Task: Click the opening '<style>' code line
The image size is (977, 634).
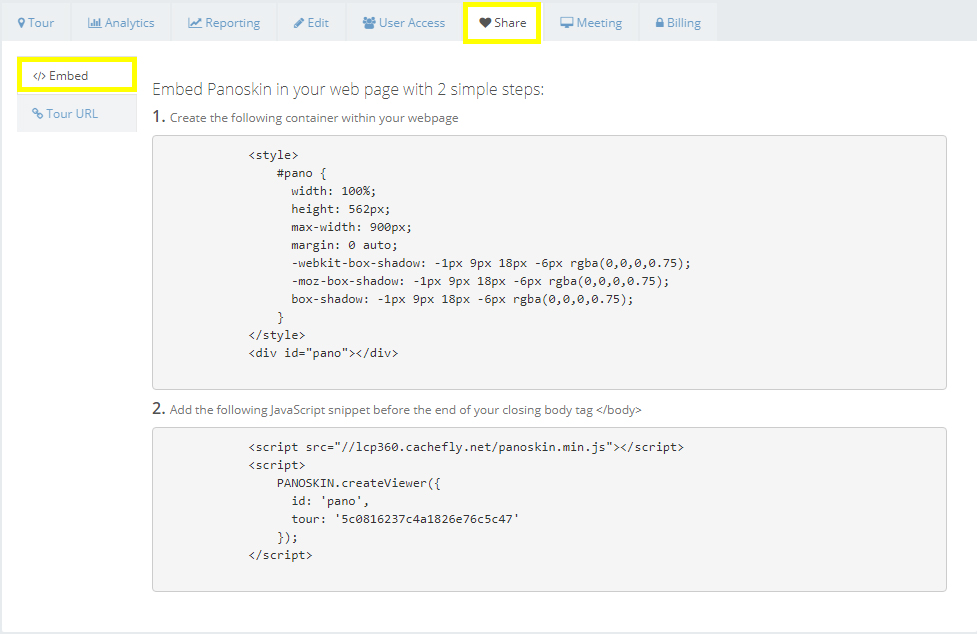Action: tap(274, 155)
